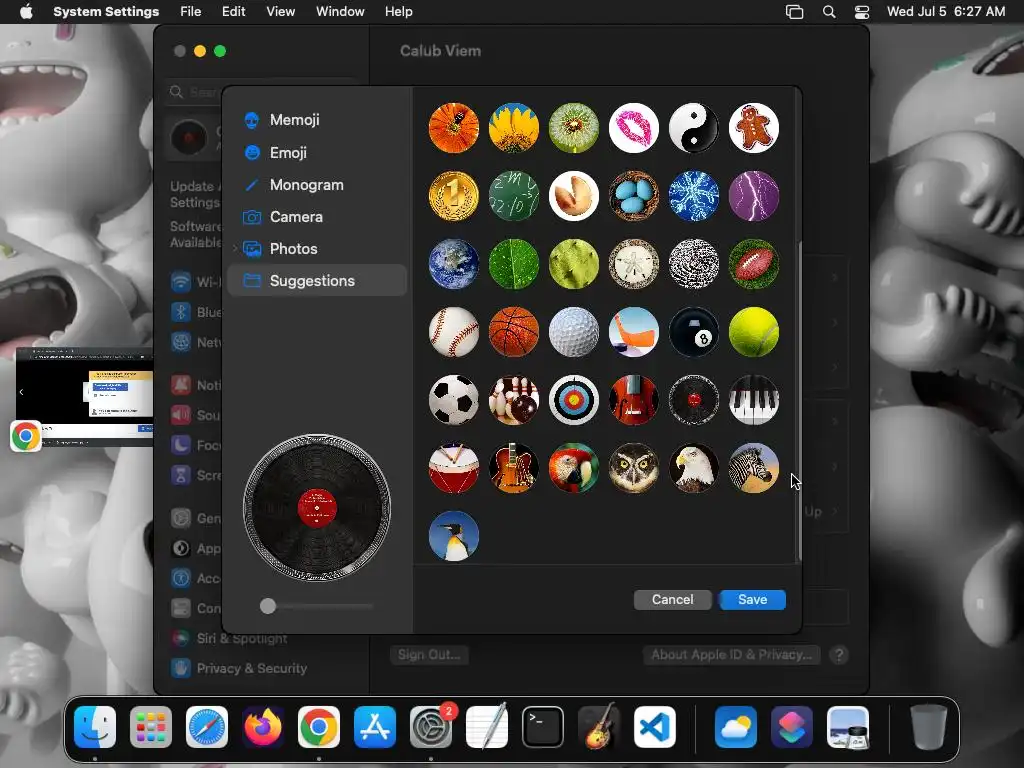Choose the fortune cookie picture
1024x768 pixels.
pos(573,196)
